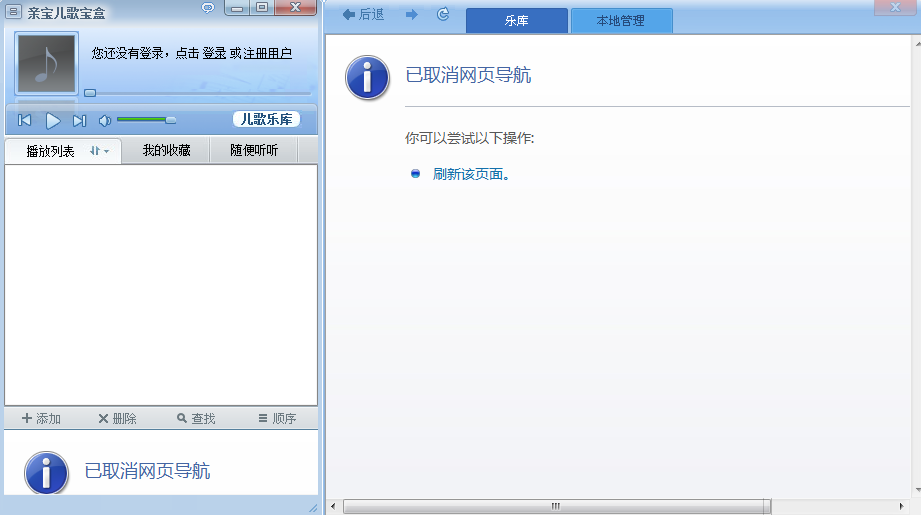Skip to the next track

tap(79, 121)
